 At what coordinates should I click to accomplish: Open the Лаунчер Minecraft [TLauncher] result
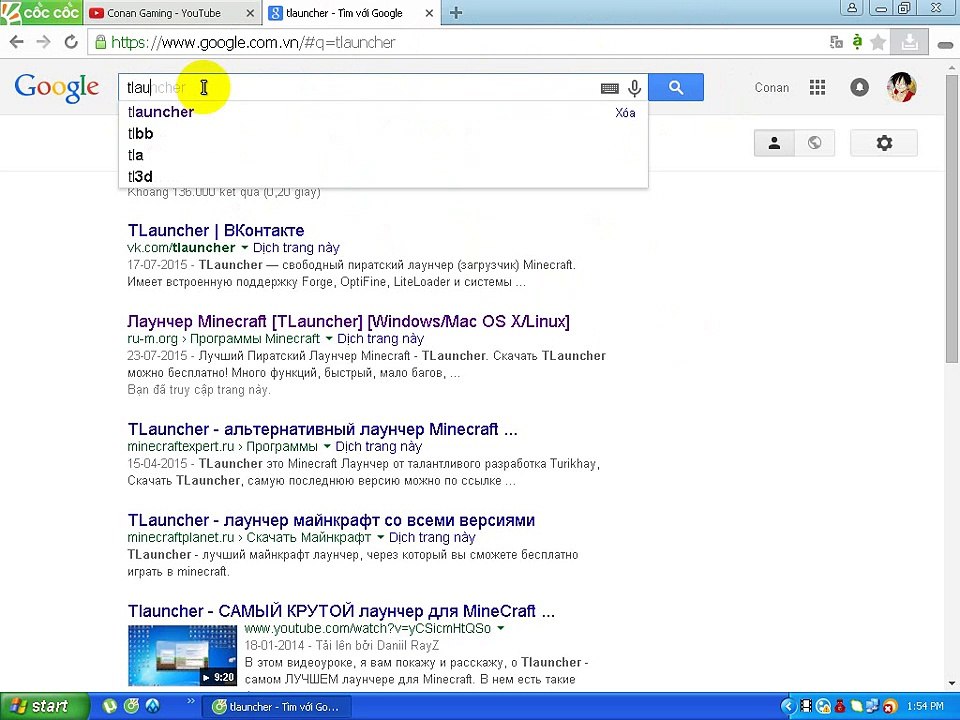point(348,321)
